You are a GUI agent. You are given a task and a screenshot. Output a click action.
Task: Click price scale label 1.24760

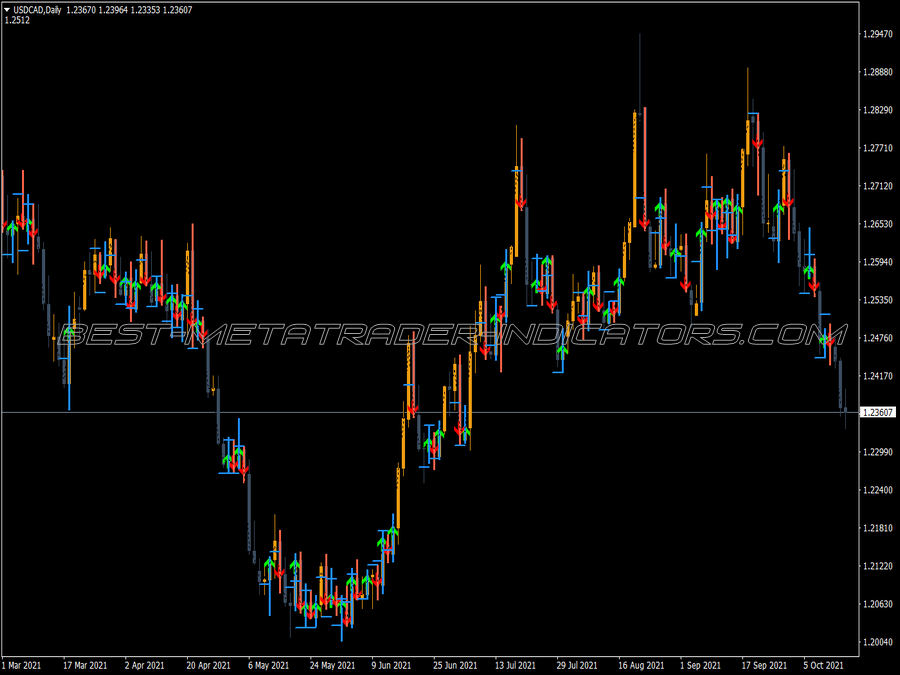tap(878, 338)
